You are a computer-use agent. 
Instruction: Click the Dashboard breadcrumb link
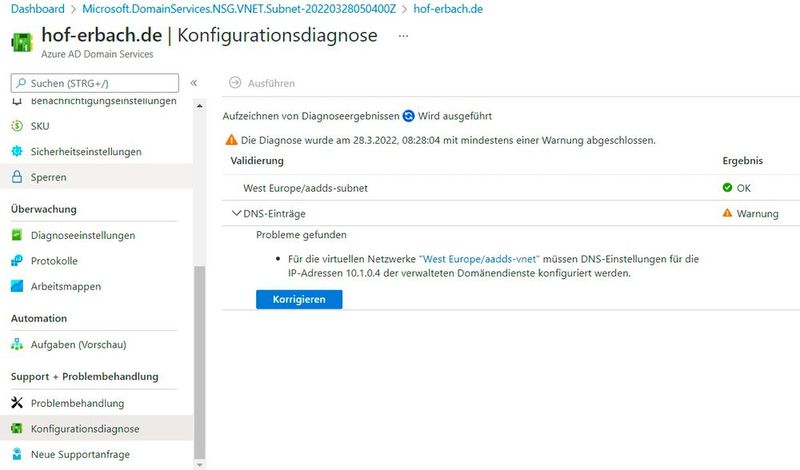coord(38,9)
